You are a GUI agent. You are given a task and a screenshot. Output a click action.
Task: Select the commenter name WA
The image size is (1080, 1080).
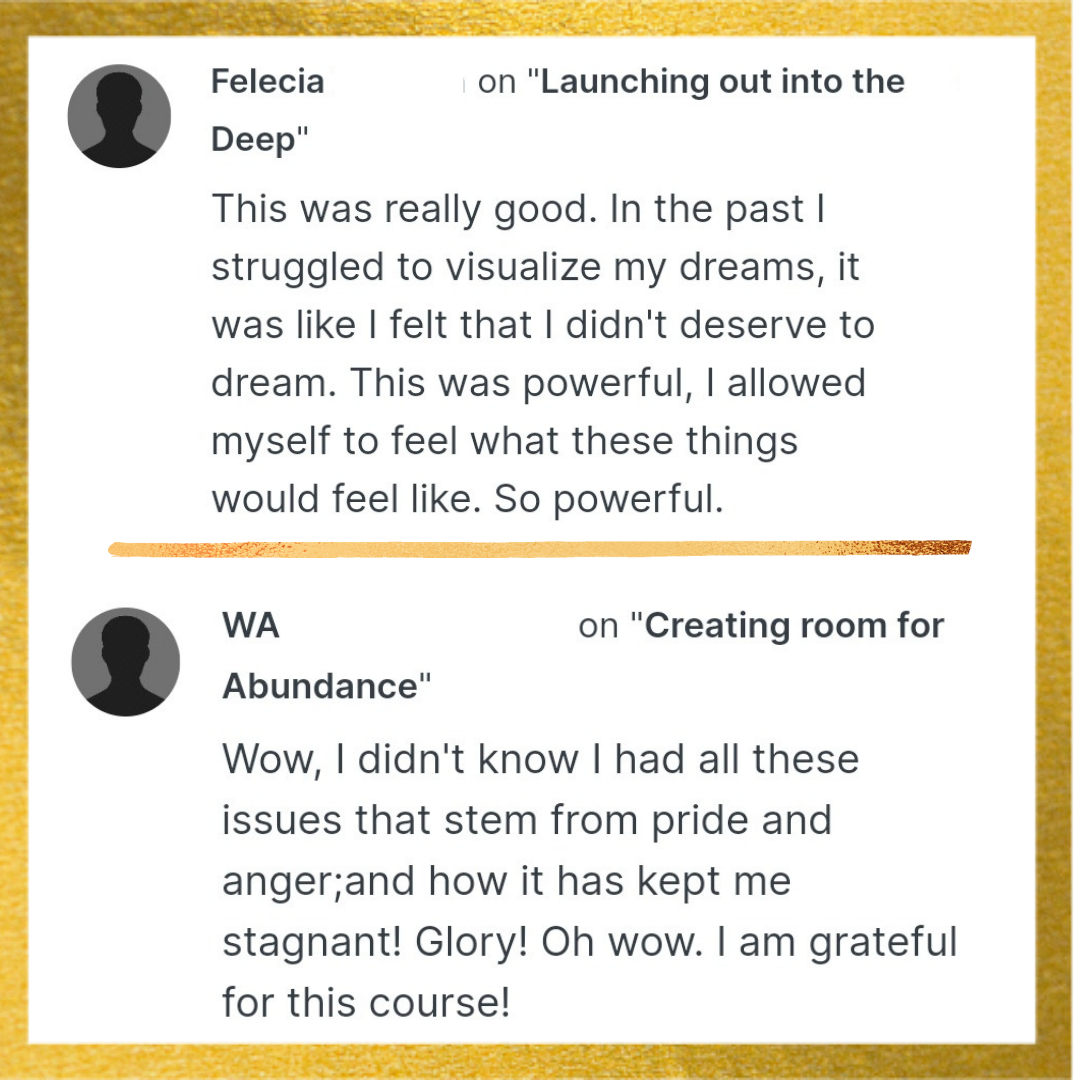tap(251, 625)
